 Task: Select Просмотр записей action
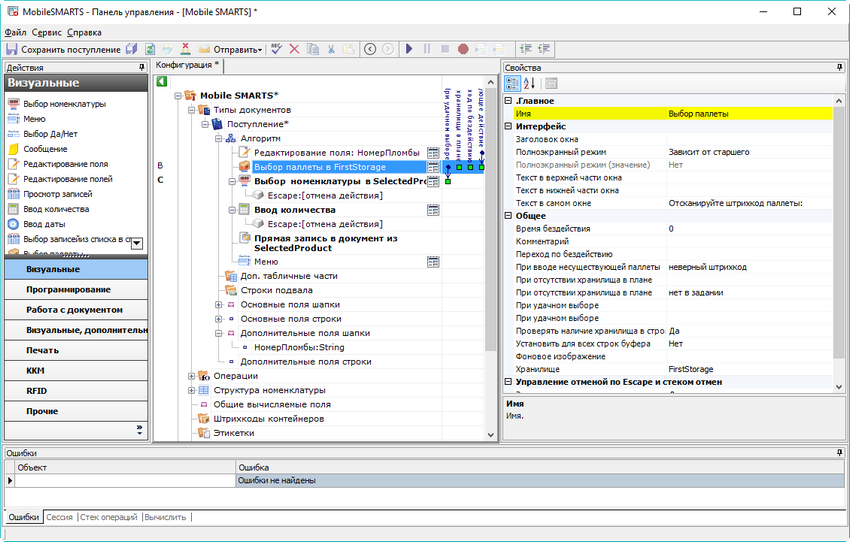pos(57,194)
